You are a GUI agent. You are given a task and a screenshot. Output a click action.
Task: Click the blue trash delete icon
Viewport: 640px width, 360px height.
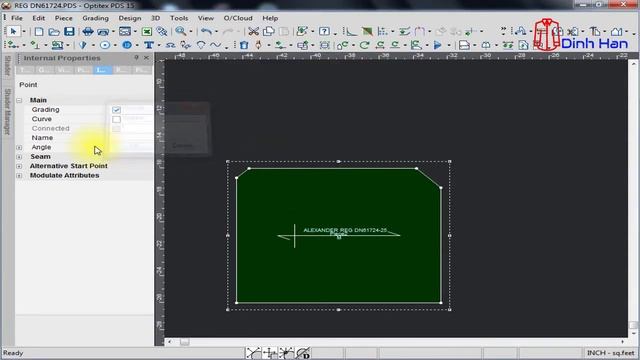244,45
